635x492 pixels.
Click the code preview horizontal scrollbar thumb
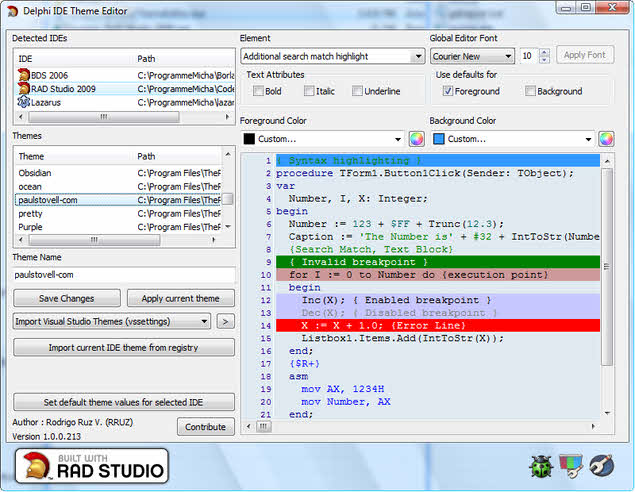pos(264,426)
